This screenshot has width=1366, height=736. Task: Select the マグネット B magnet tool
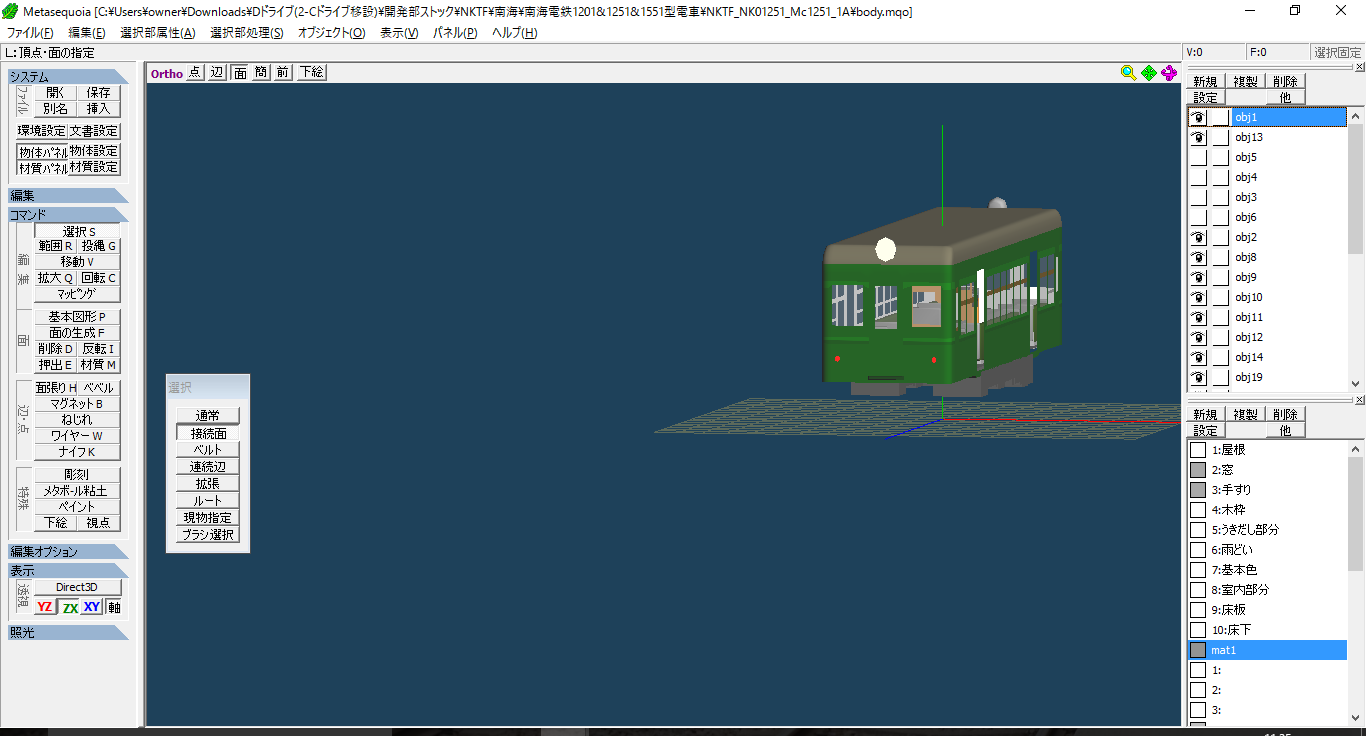click(x=78, y=404)
